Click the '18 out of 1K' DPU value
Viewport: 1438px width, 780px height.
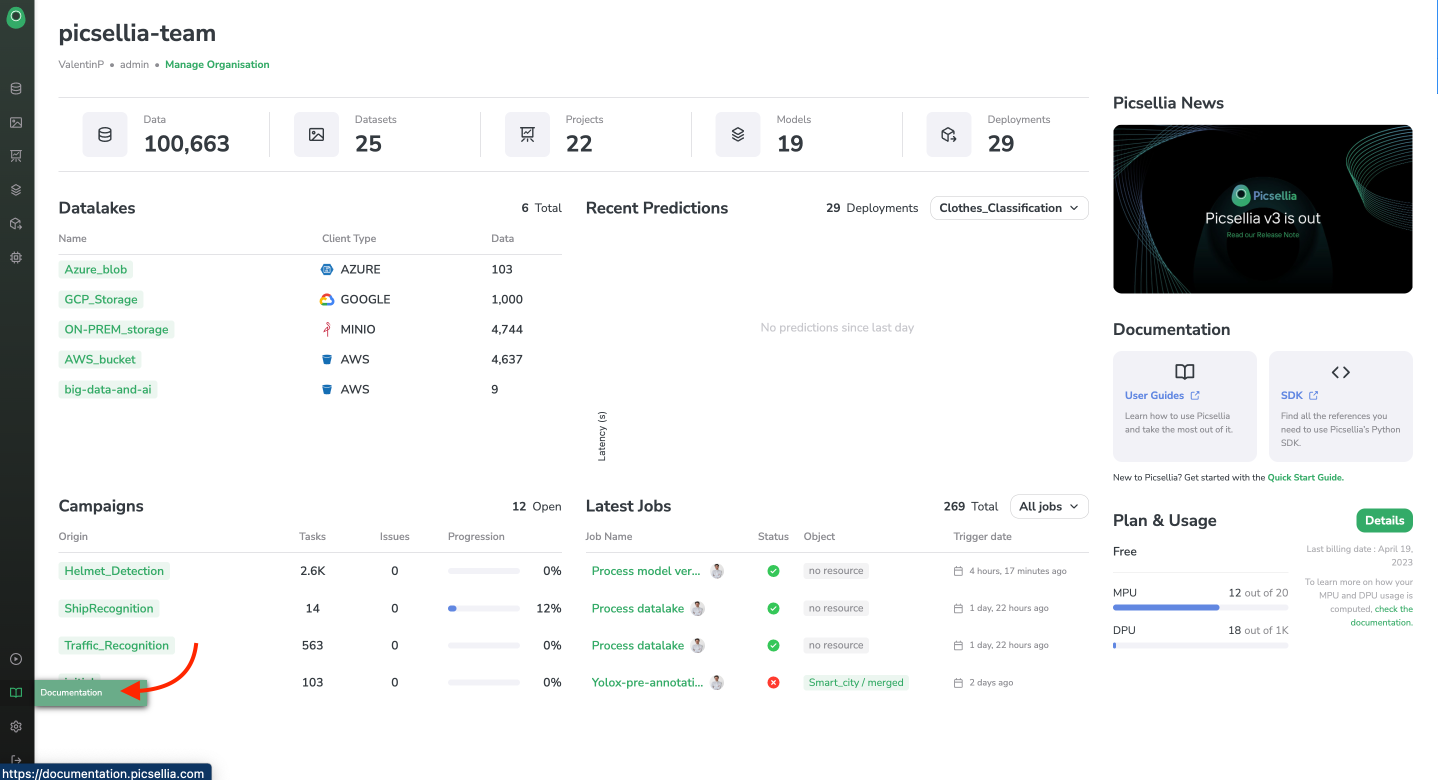(1258, 630)
